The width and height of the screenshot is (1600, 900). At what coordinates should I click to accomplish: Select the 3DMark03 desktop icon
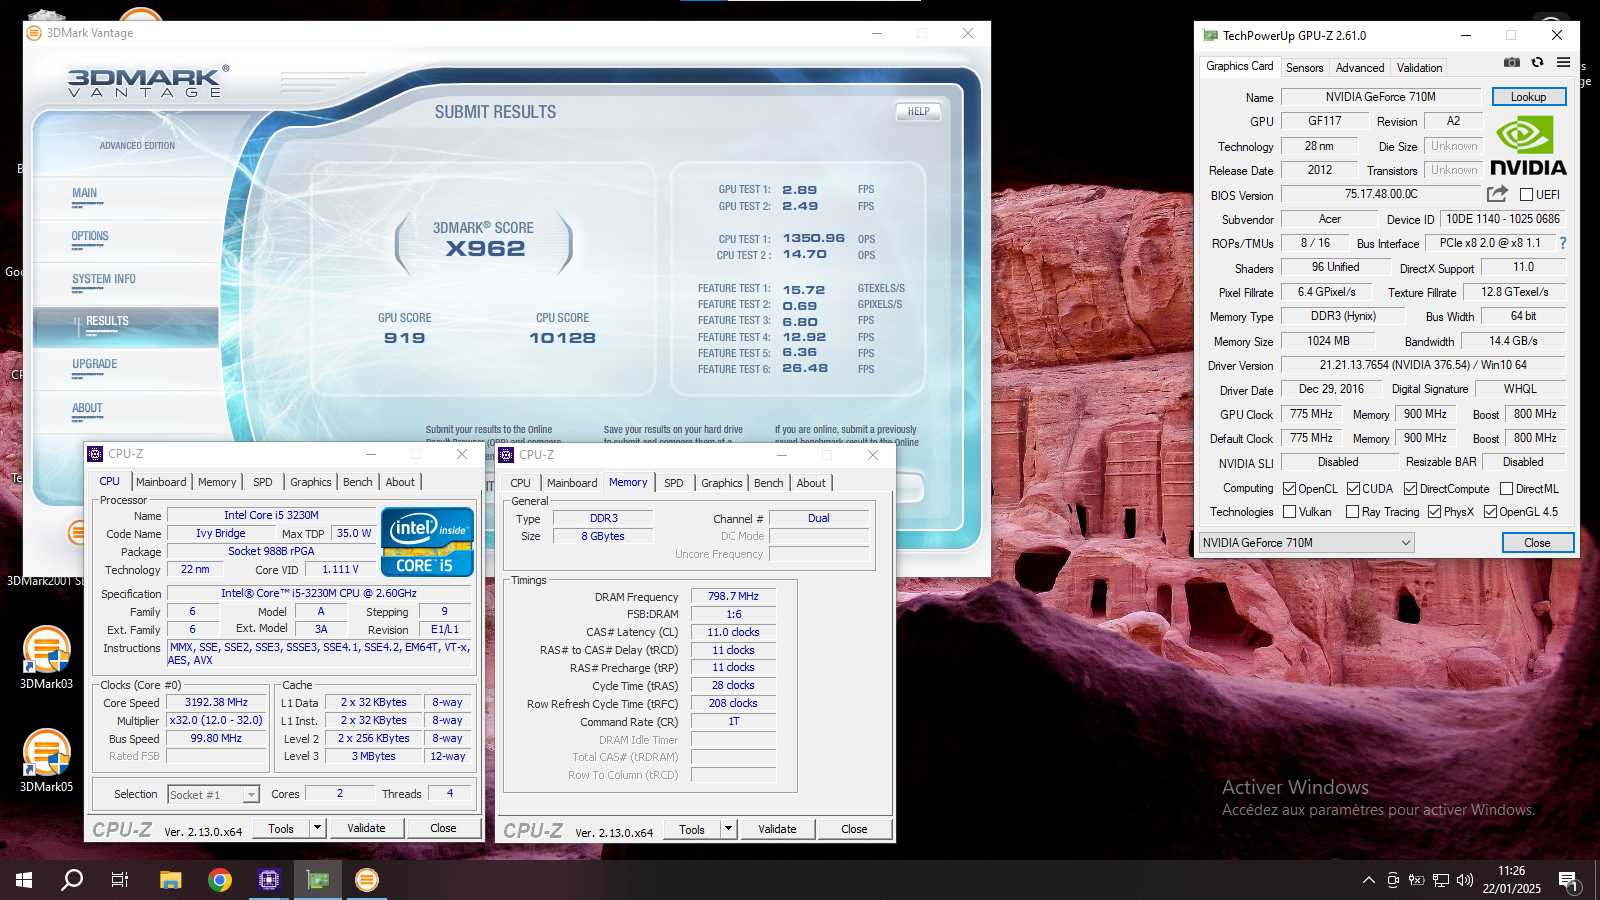pos(46,657)
